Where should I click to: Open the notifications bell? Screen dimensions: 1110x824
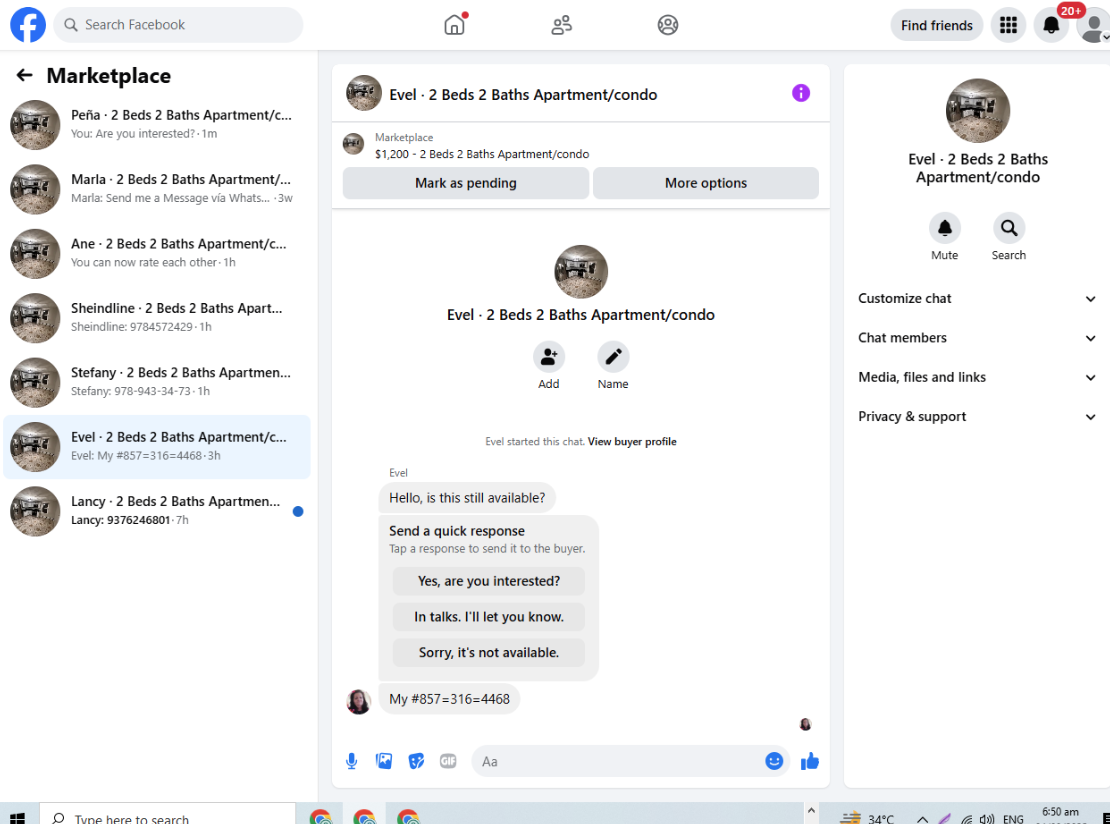[x=1051, y=25]
